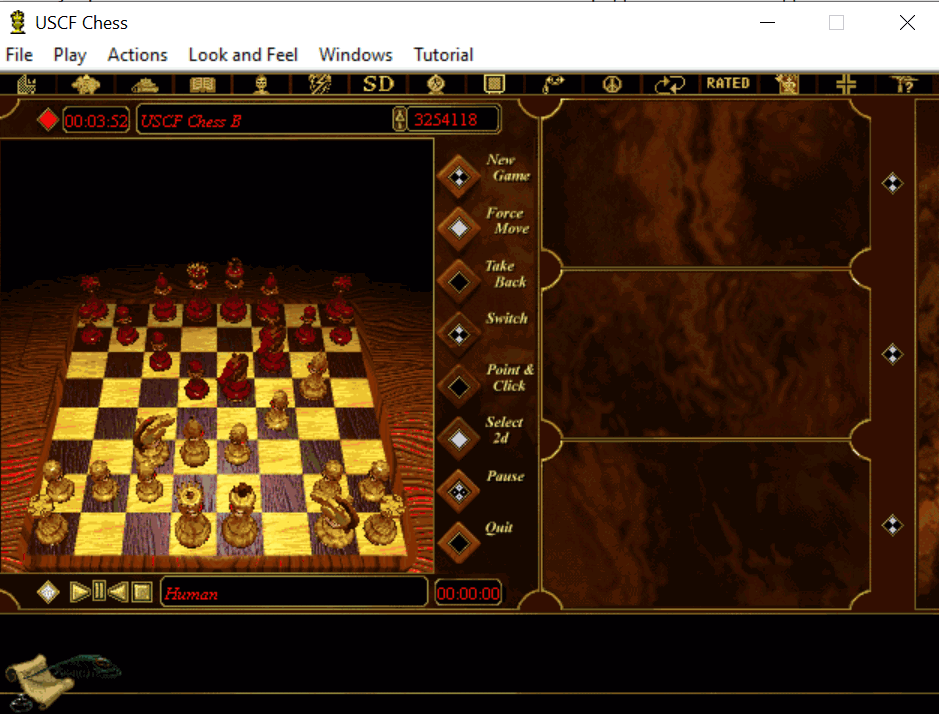The image size is (939, 714).
Task: Click the lightning bolt icon in the toolbar
Action: [x=319, y=84]
